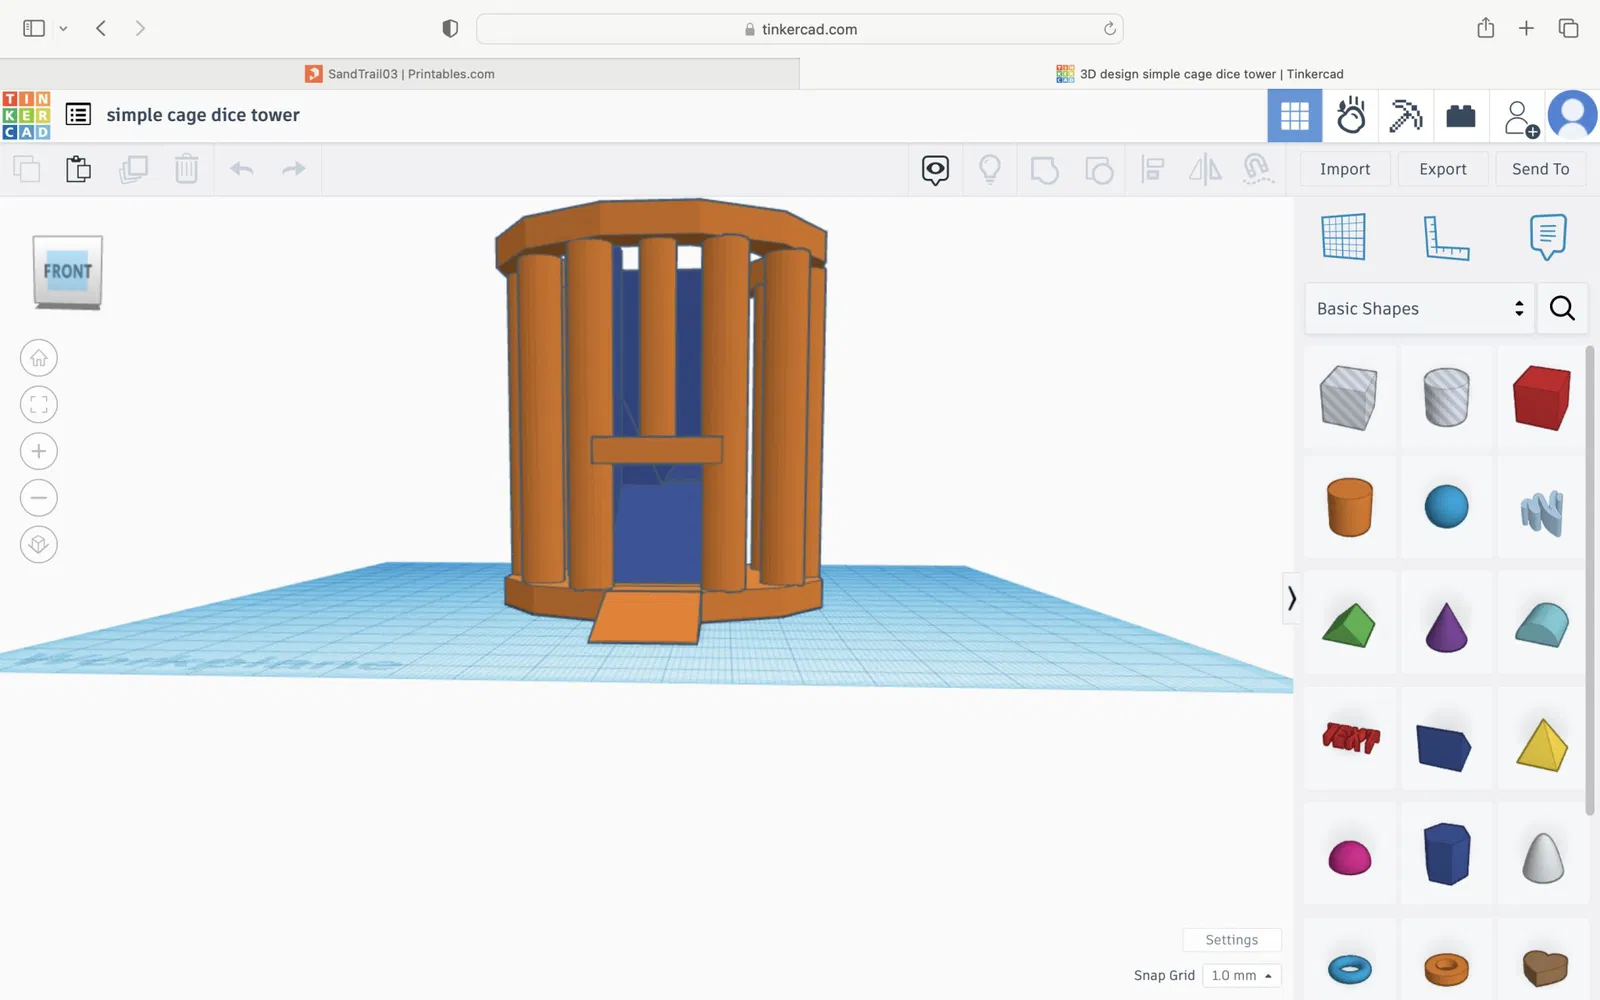The width and height of the screenshot is (1600, 1000).
Task: Click Fit all in view icon
Action: (x=39, y=405)
